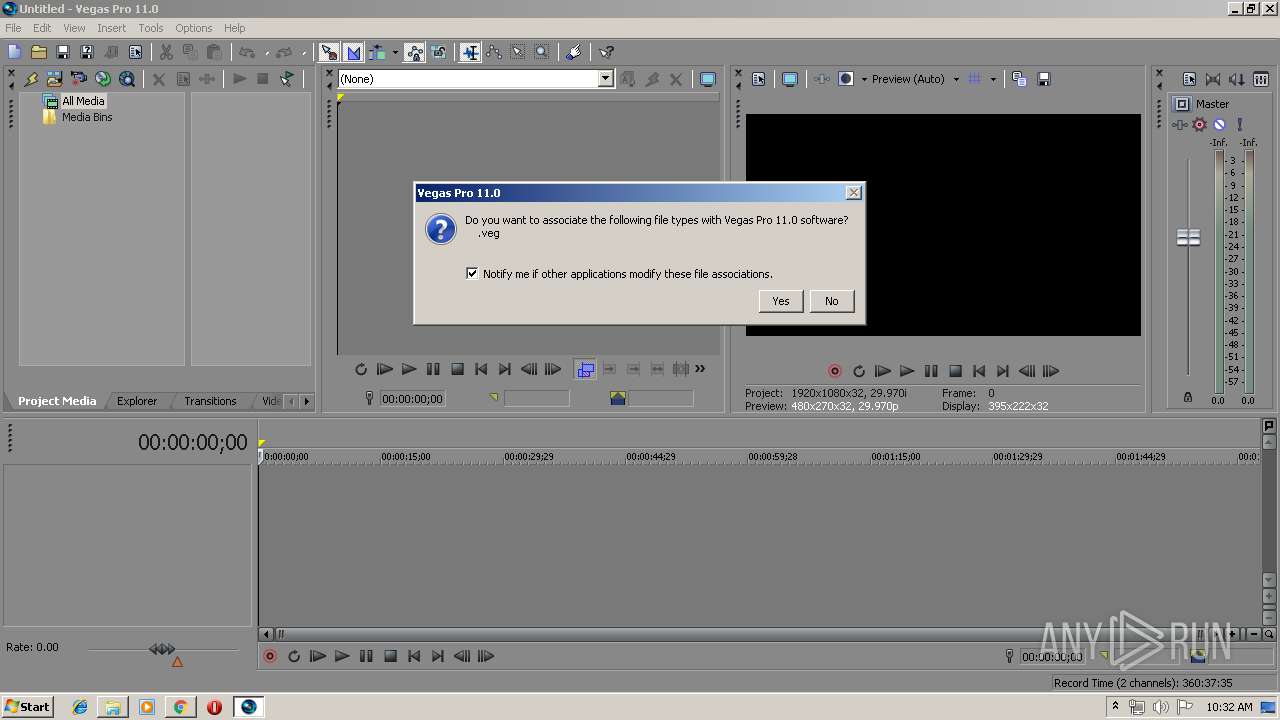Uncheck Notify me if other applications modify

472,273
